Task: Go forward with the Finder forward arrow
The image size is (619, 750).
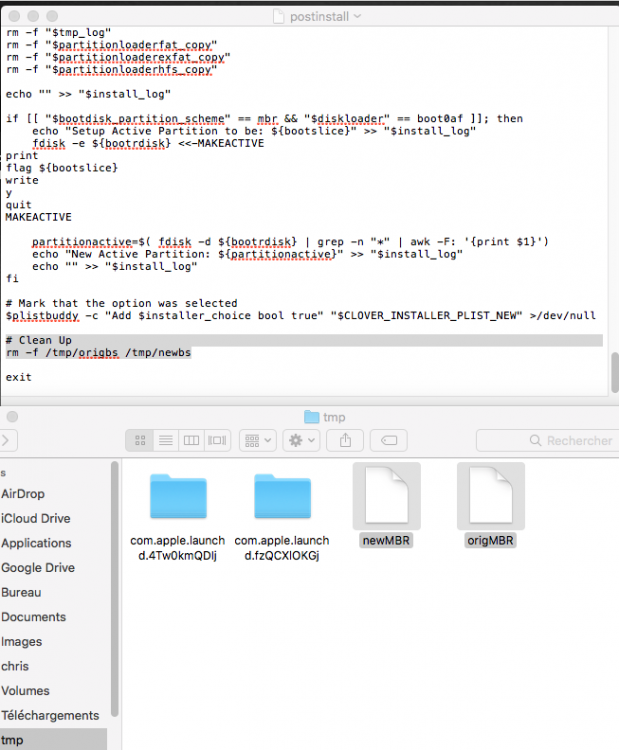Action: pyautogui.click(x=6, y=440)
